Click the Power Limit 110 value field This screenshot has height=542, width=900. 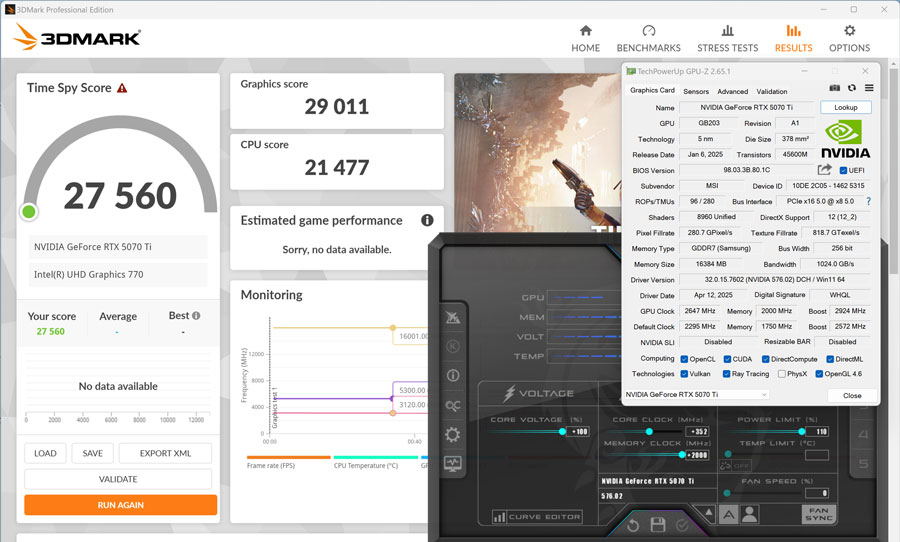(817, 431)
